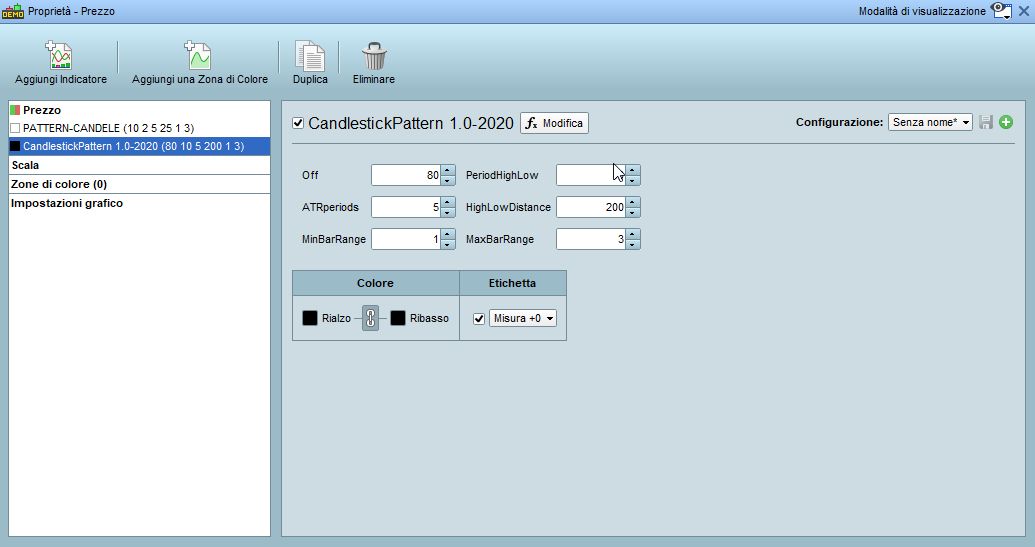This screenshot has height=547, width=1035.
Task: Open the Scala section
Action: click(x=139, y=165)
